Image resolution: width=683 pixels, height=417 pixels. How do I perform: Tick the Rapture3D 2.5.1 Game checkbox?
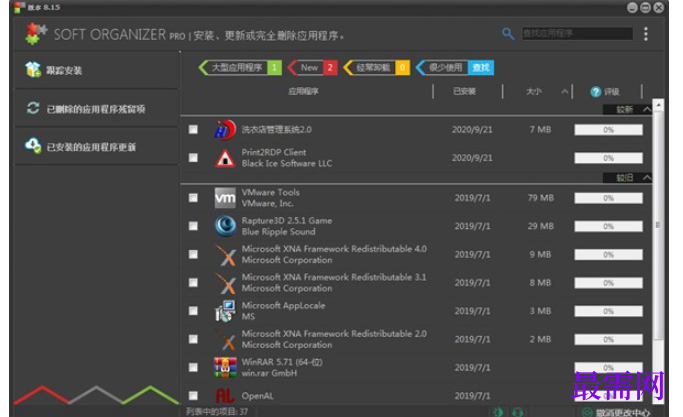[x=193, y=226]
